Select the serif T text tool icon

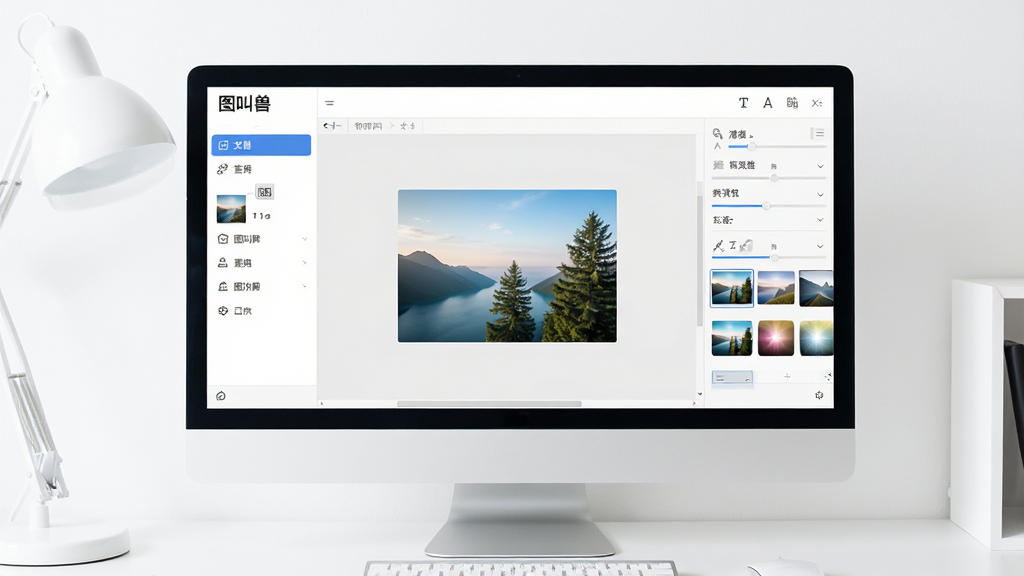[x=743, y=103]
